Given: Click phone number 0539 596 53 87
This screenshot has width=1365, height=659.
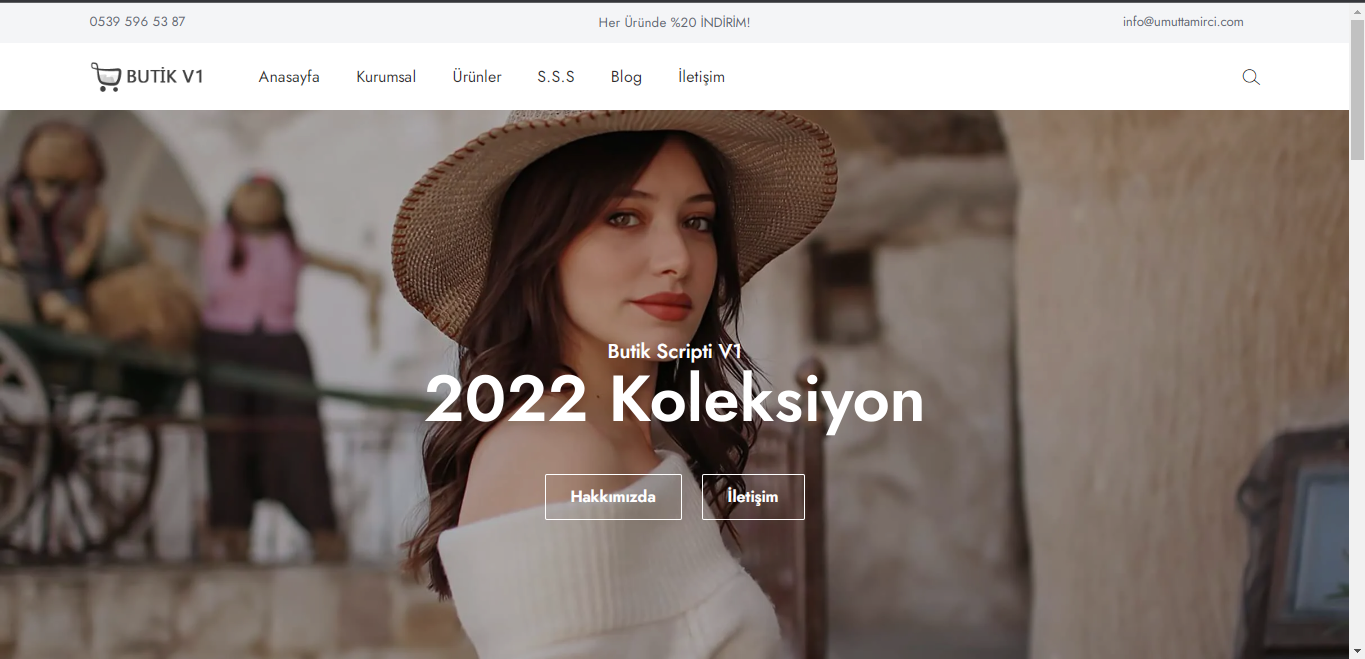Looking at the screenshot, I should point(137,22).
